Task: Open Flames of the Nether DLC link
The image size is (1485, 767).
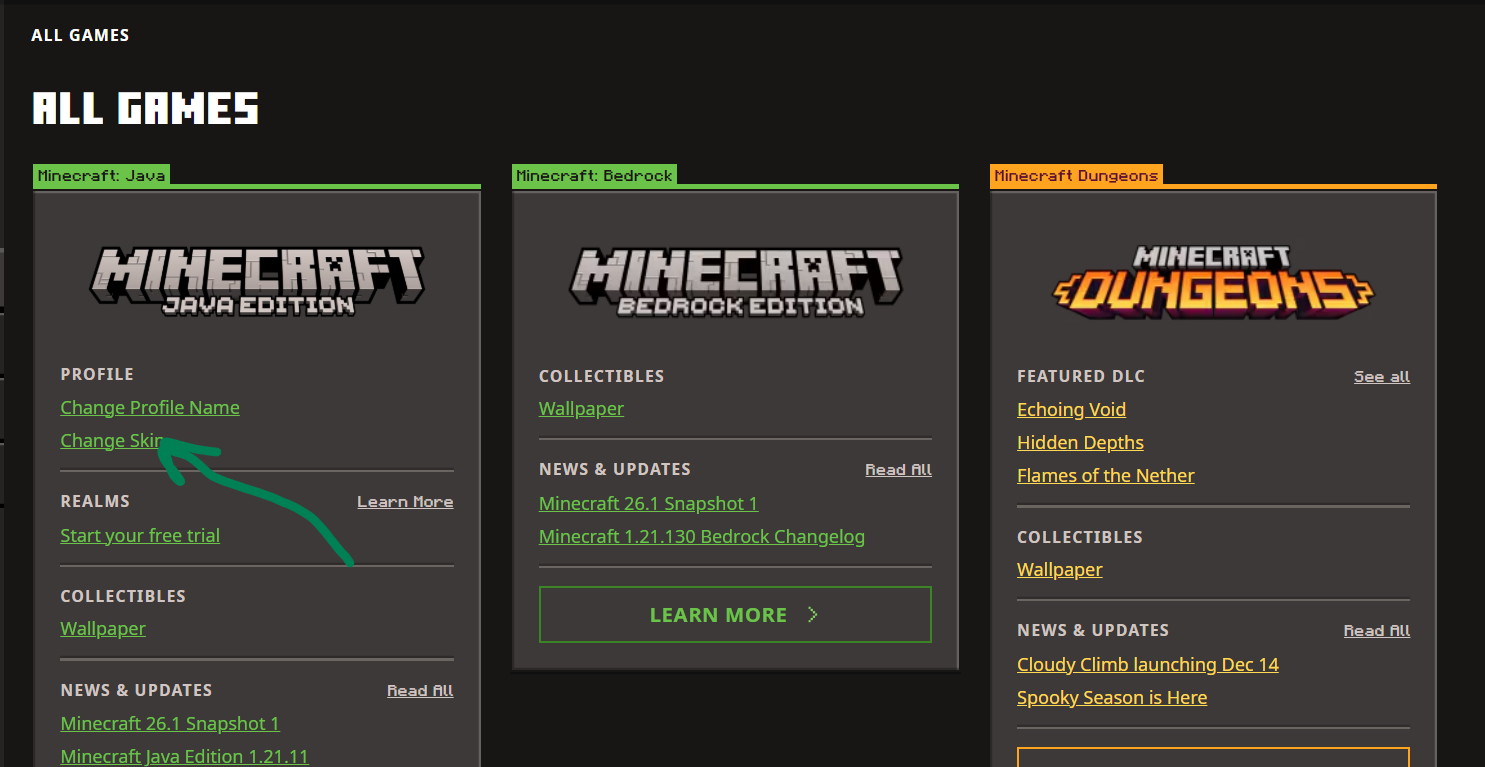Action: pyautogui.click(x=1106, y=476)
